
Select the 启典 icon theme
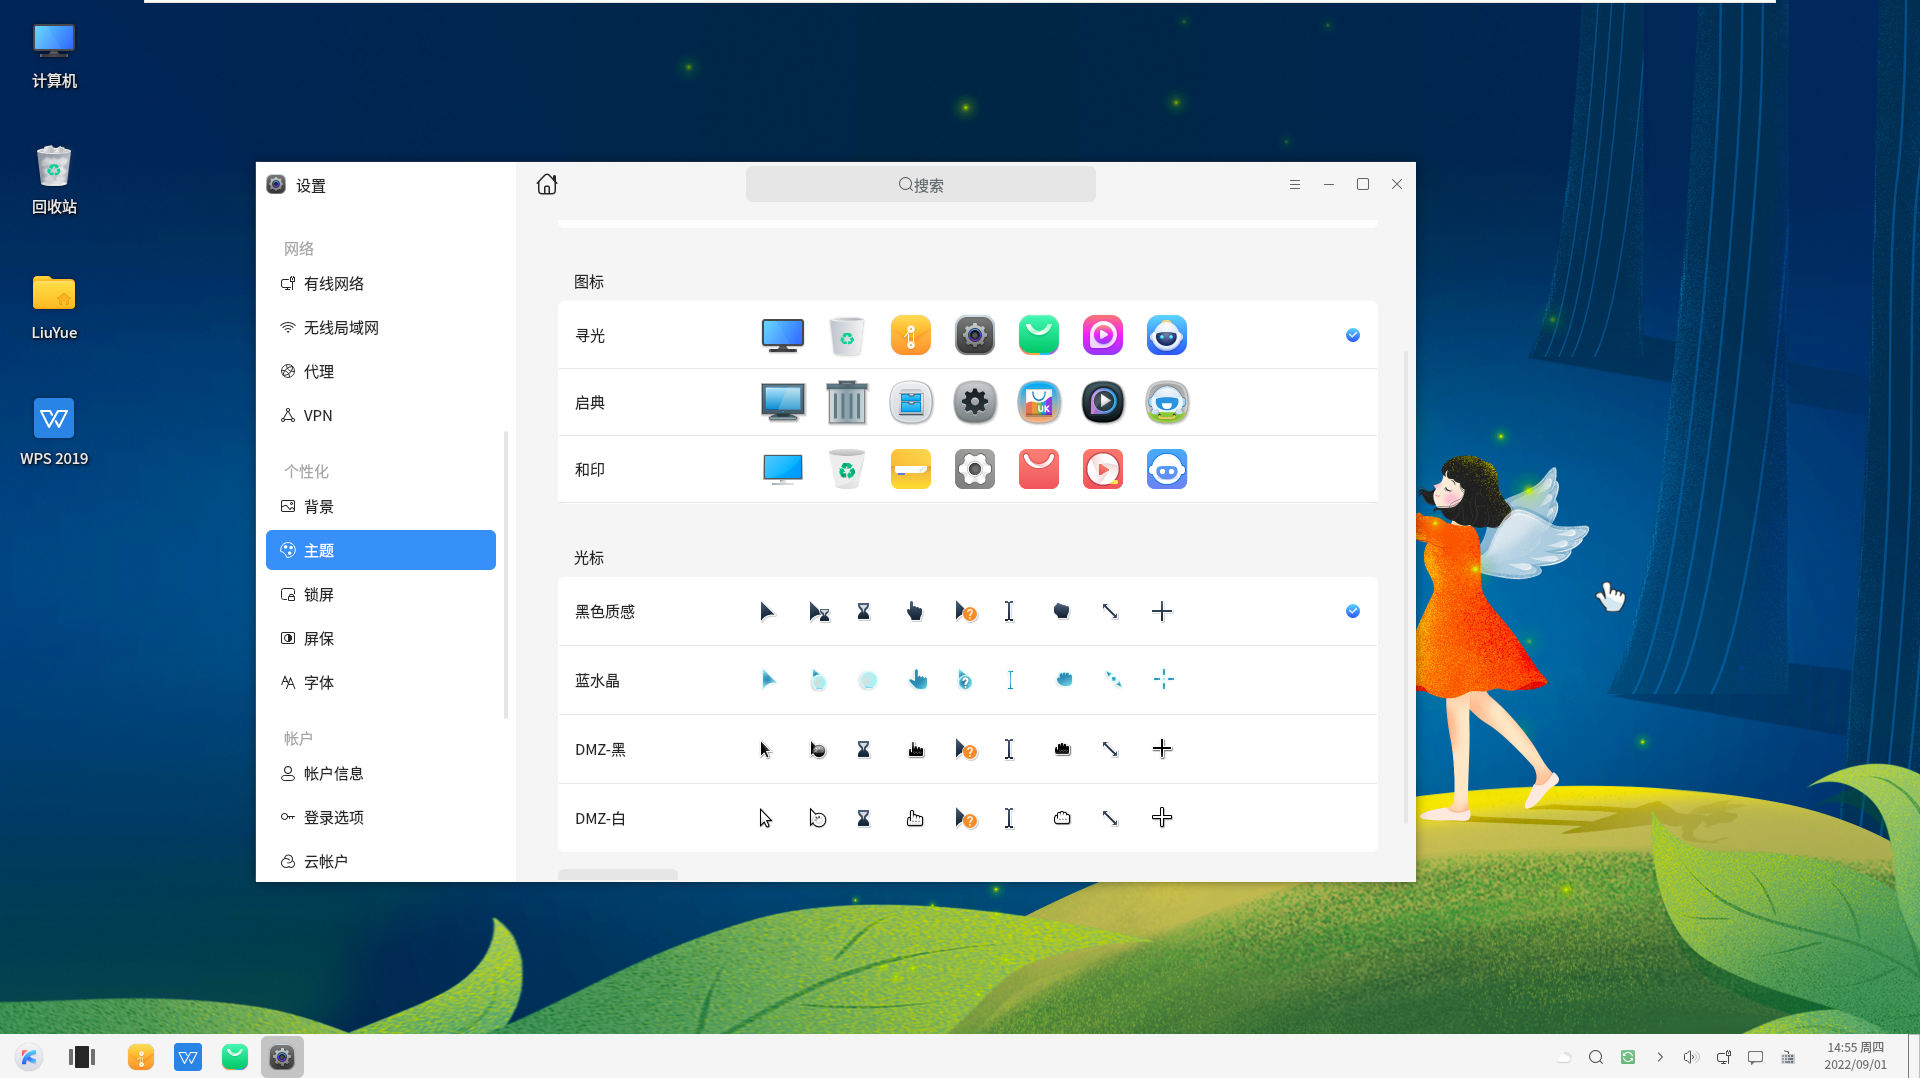pyautogui.click(x=967, y=402)
